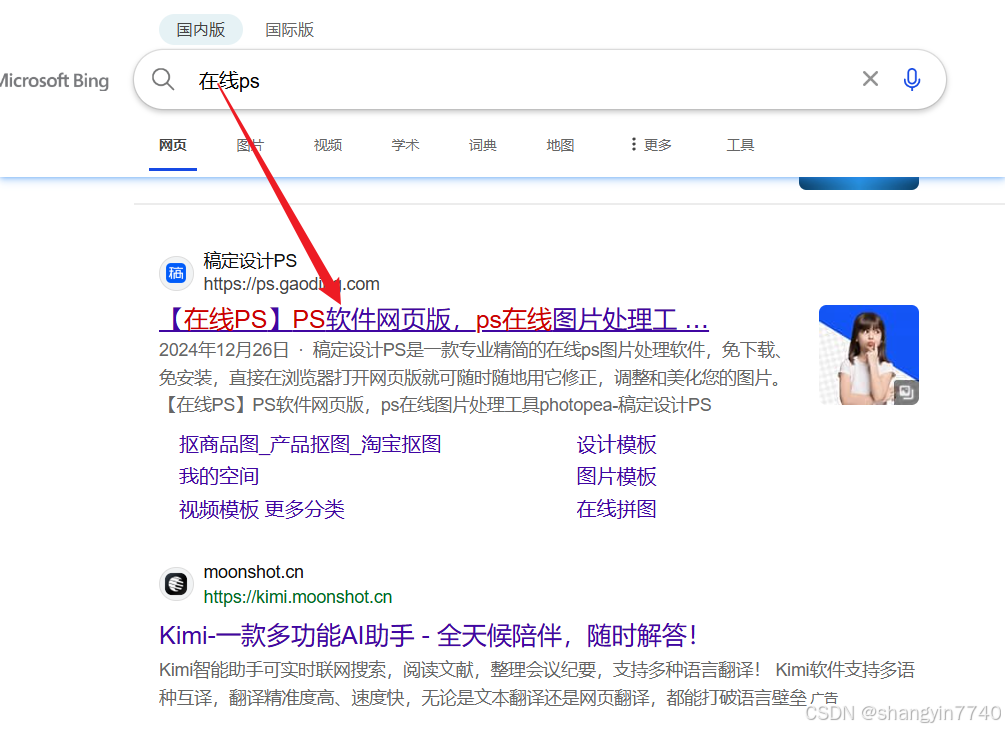The image size is (1005, 731).
Task: Open the 设计模板 sublink
Action: (617, 445)
